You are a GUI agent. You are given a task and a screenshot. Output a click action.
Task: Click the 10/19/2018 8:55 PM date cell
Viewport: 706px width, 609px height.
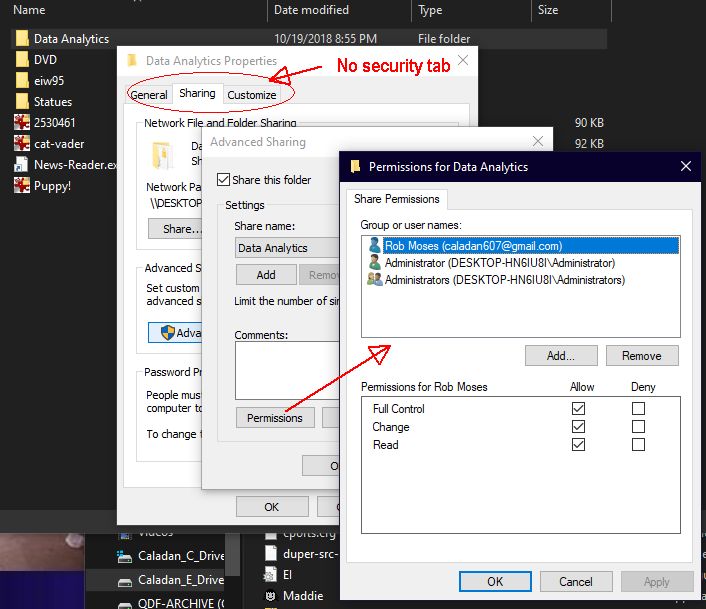coord(325,39)
